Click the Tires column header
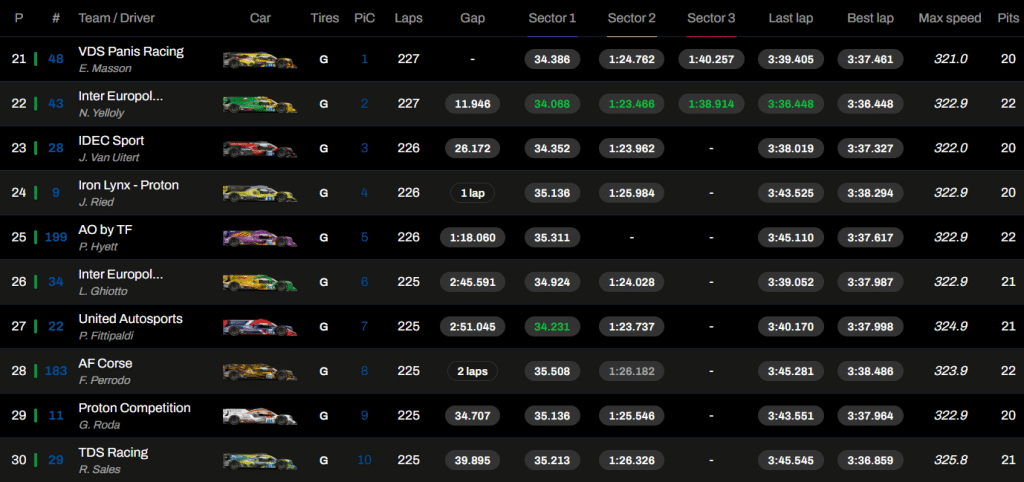This screenshot has height=482, width=1024. [325, 18]
